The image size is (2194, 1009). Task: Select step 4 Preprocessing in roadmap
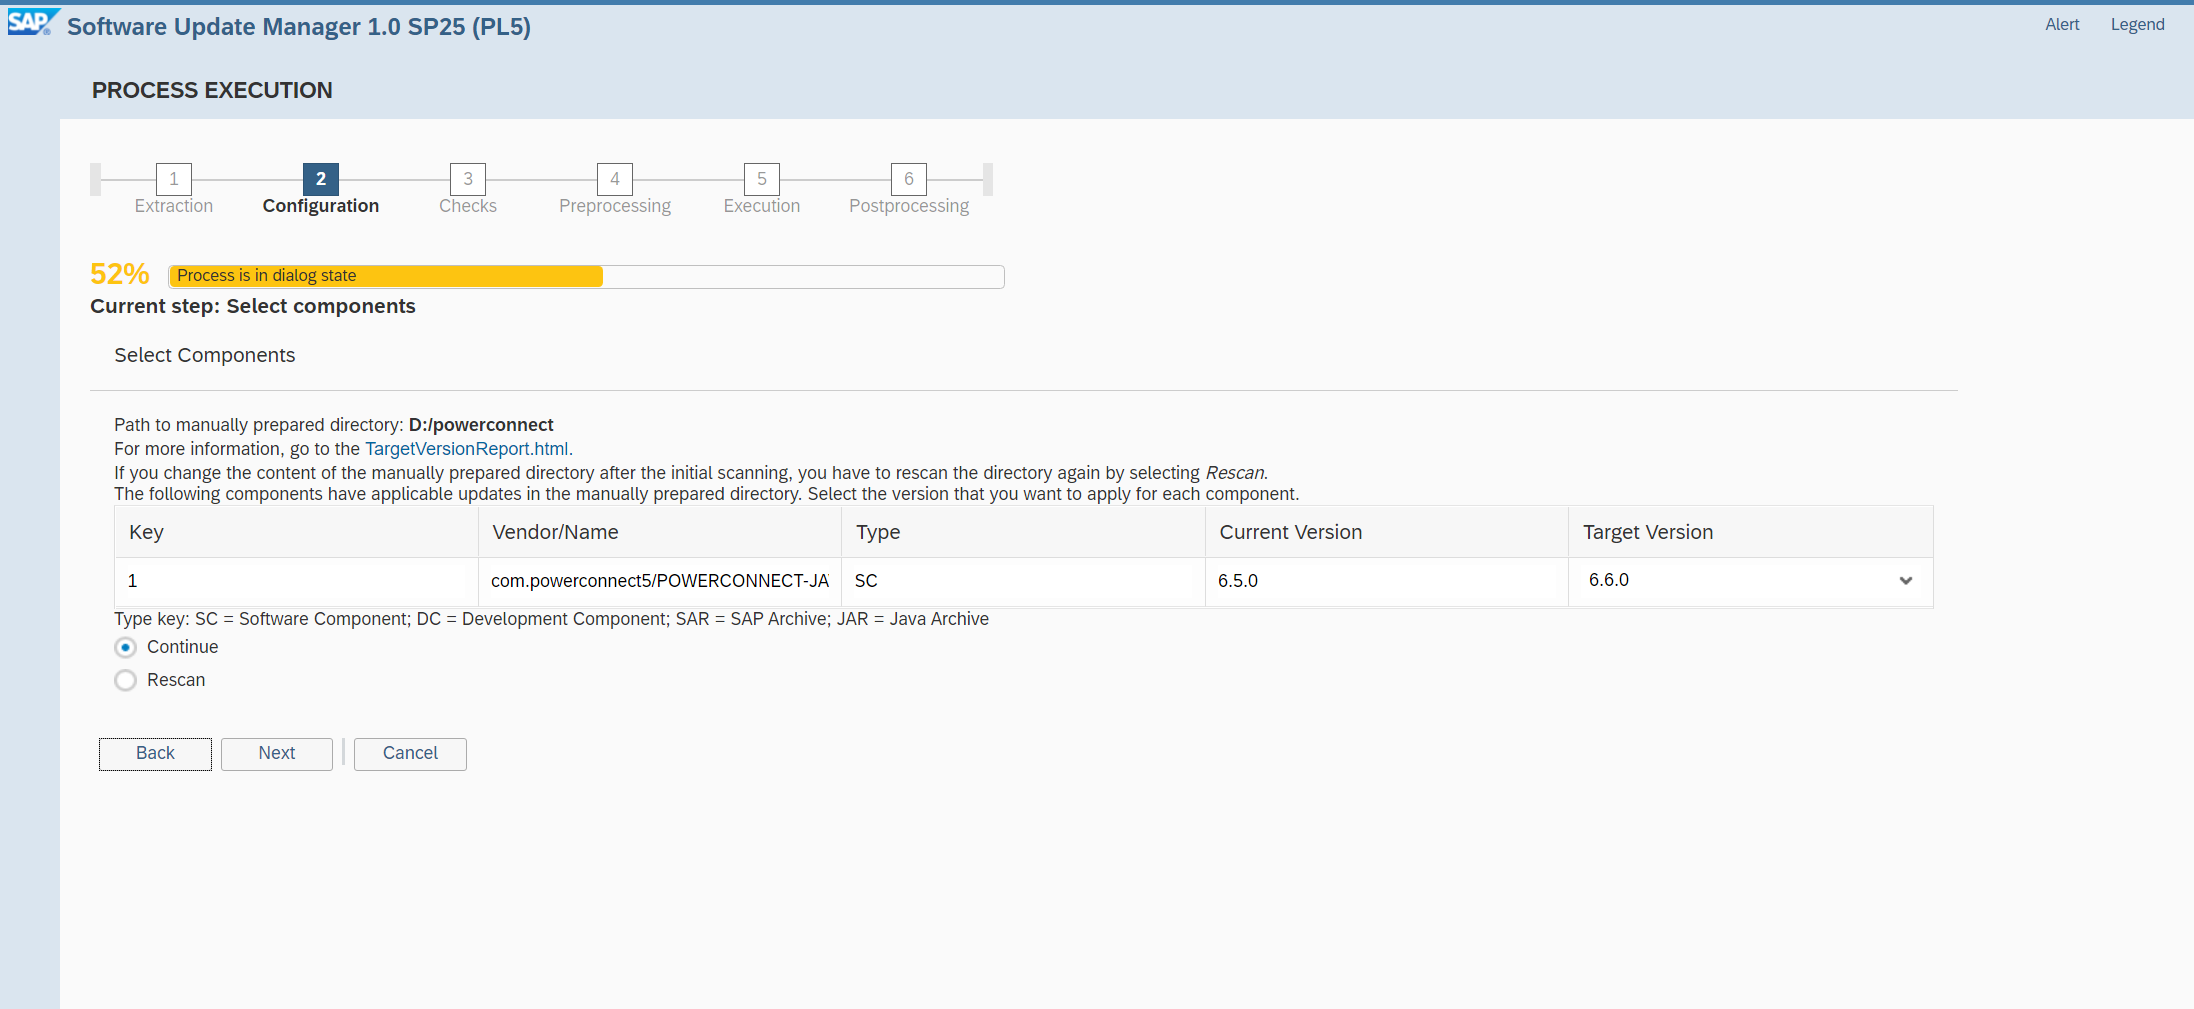615,179
